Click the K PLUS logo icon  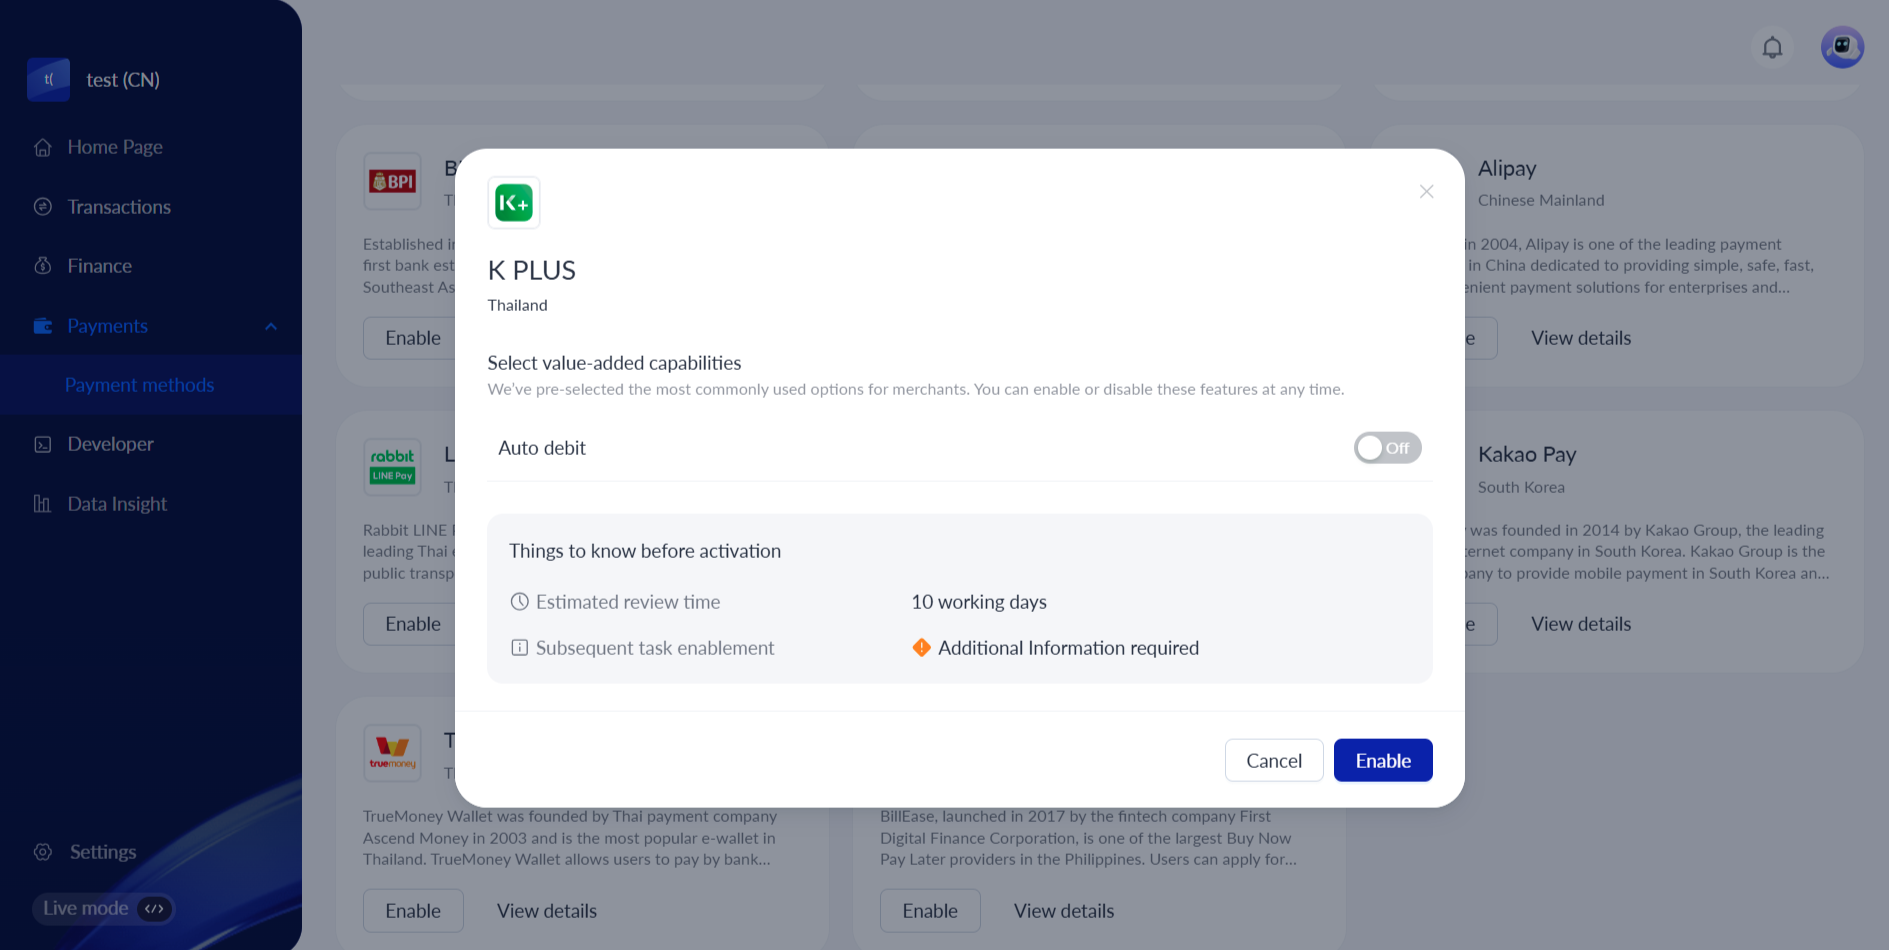coord(514,203)
